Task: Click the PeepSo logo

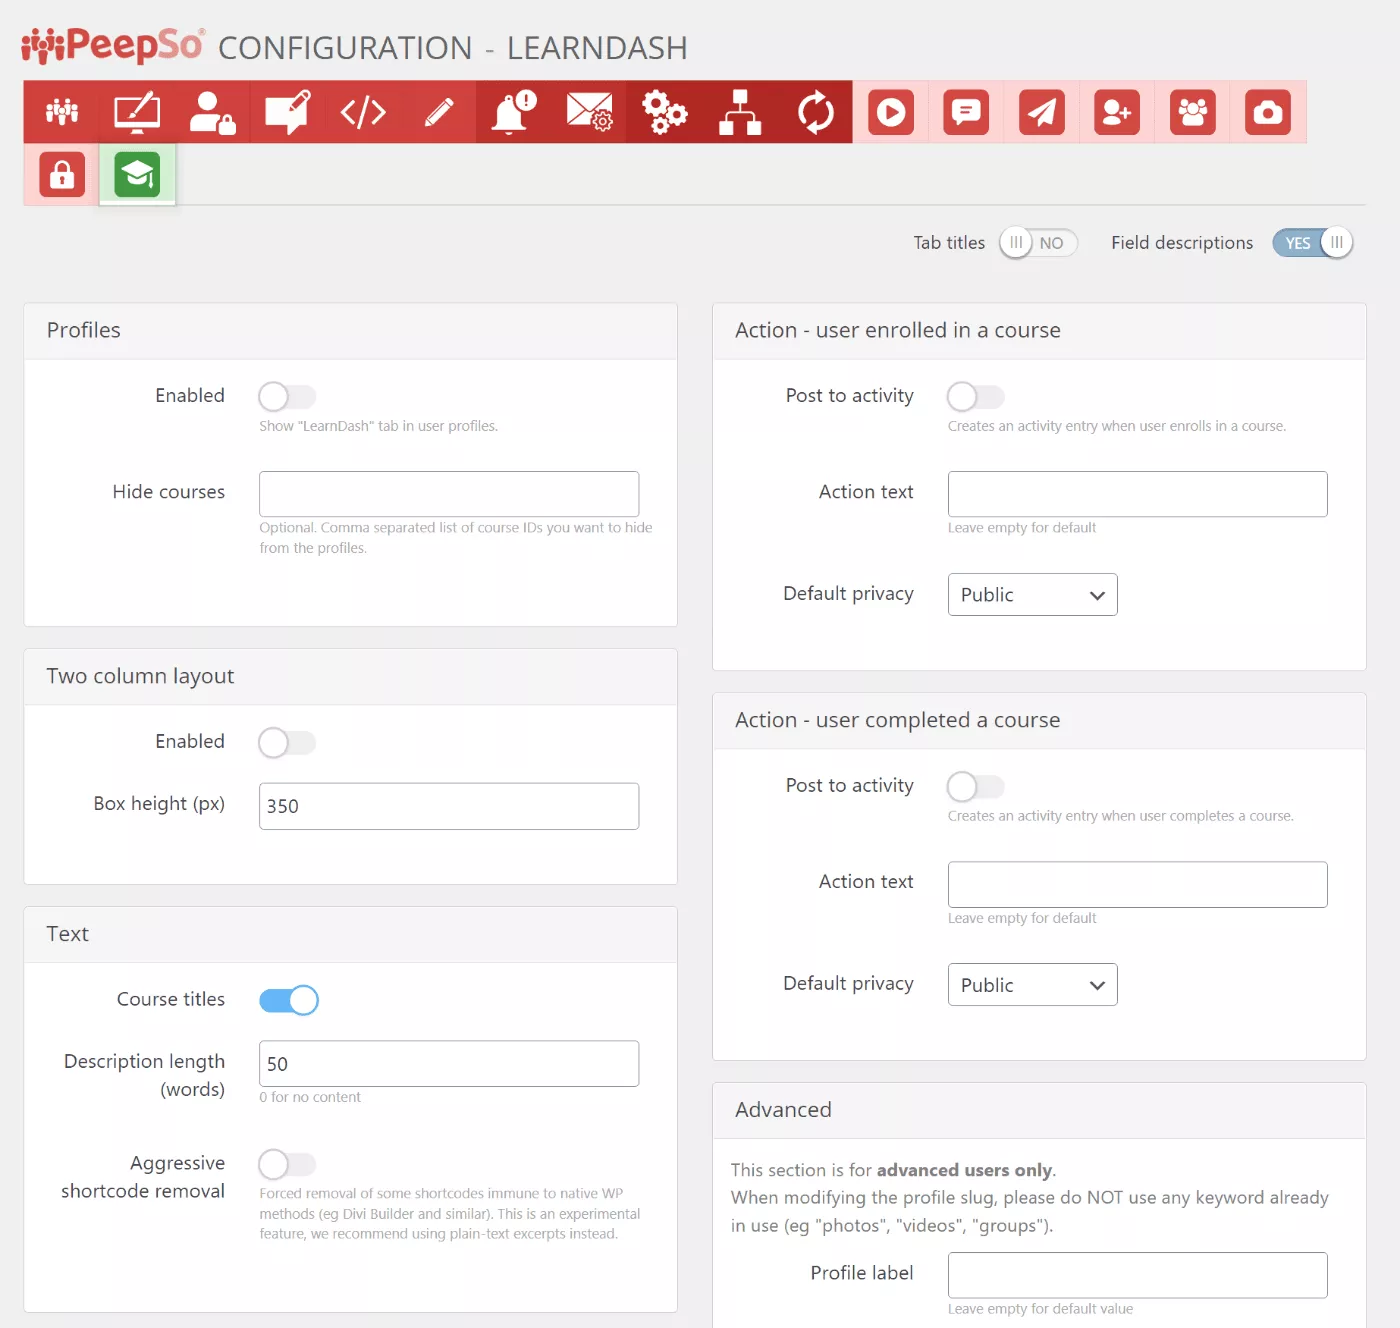Action: point(113,45)
